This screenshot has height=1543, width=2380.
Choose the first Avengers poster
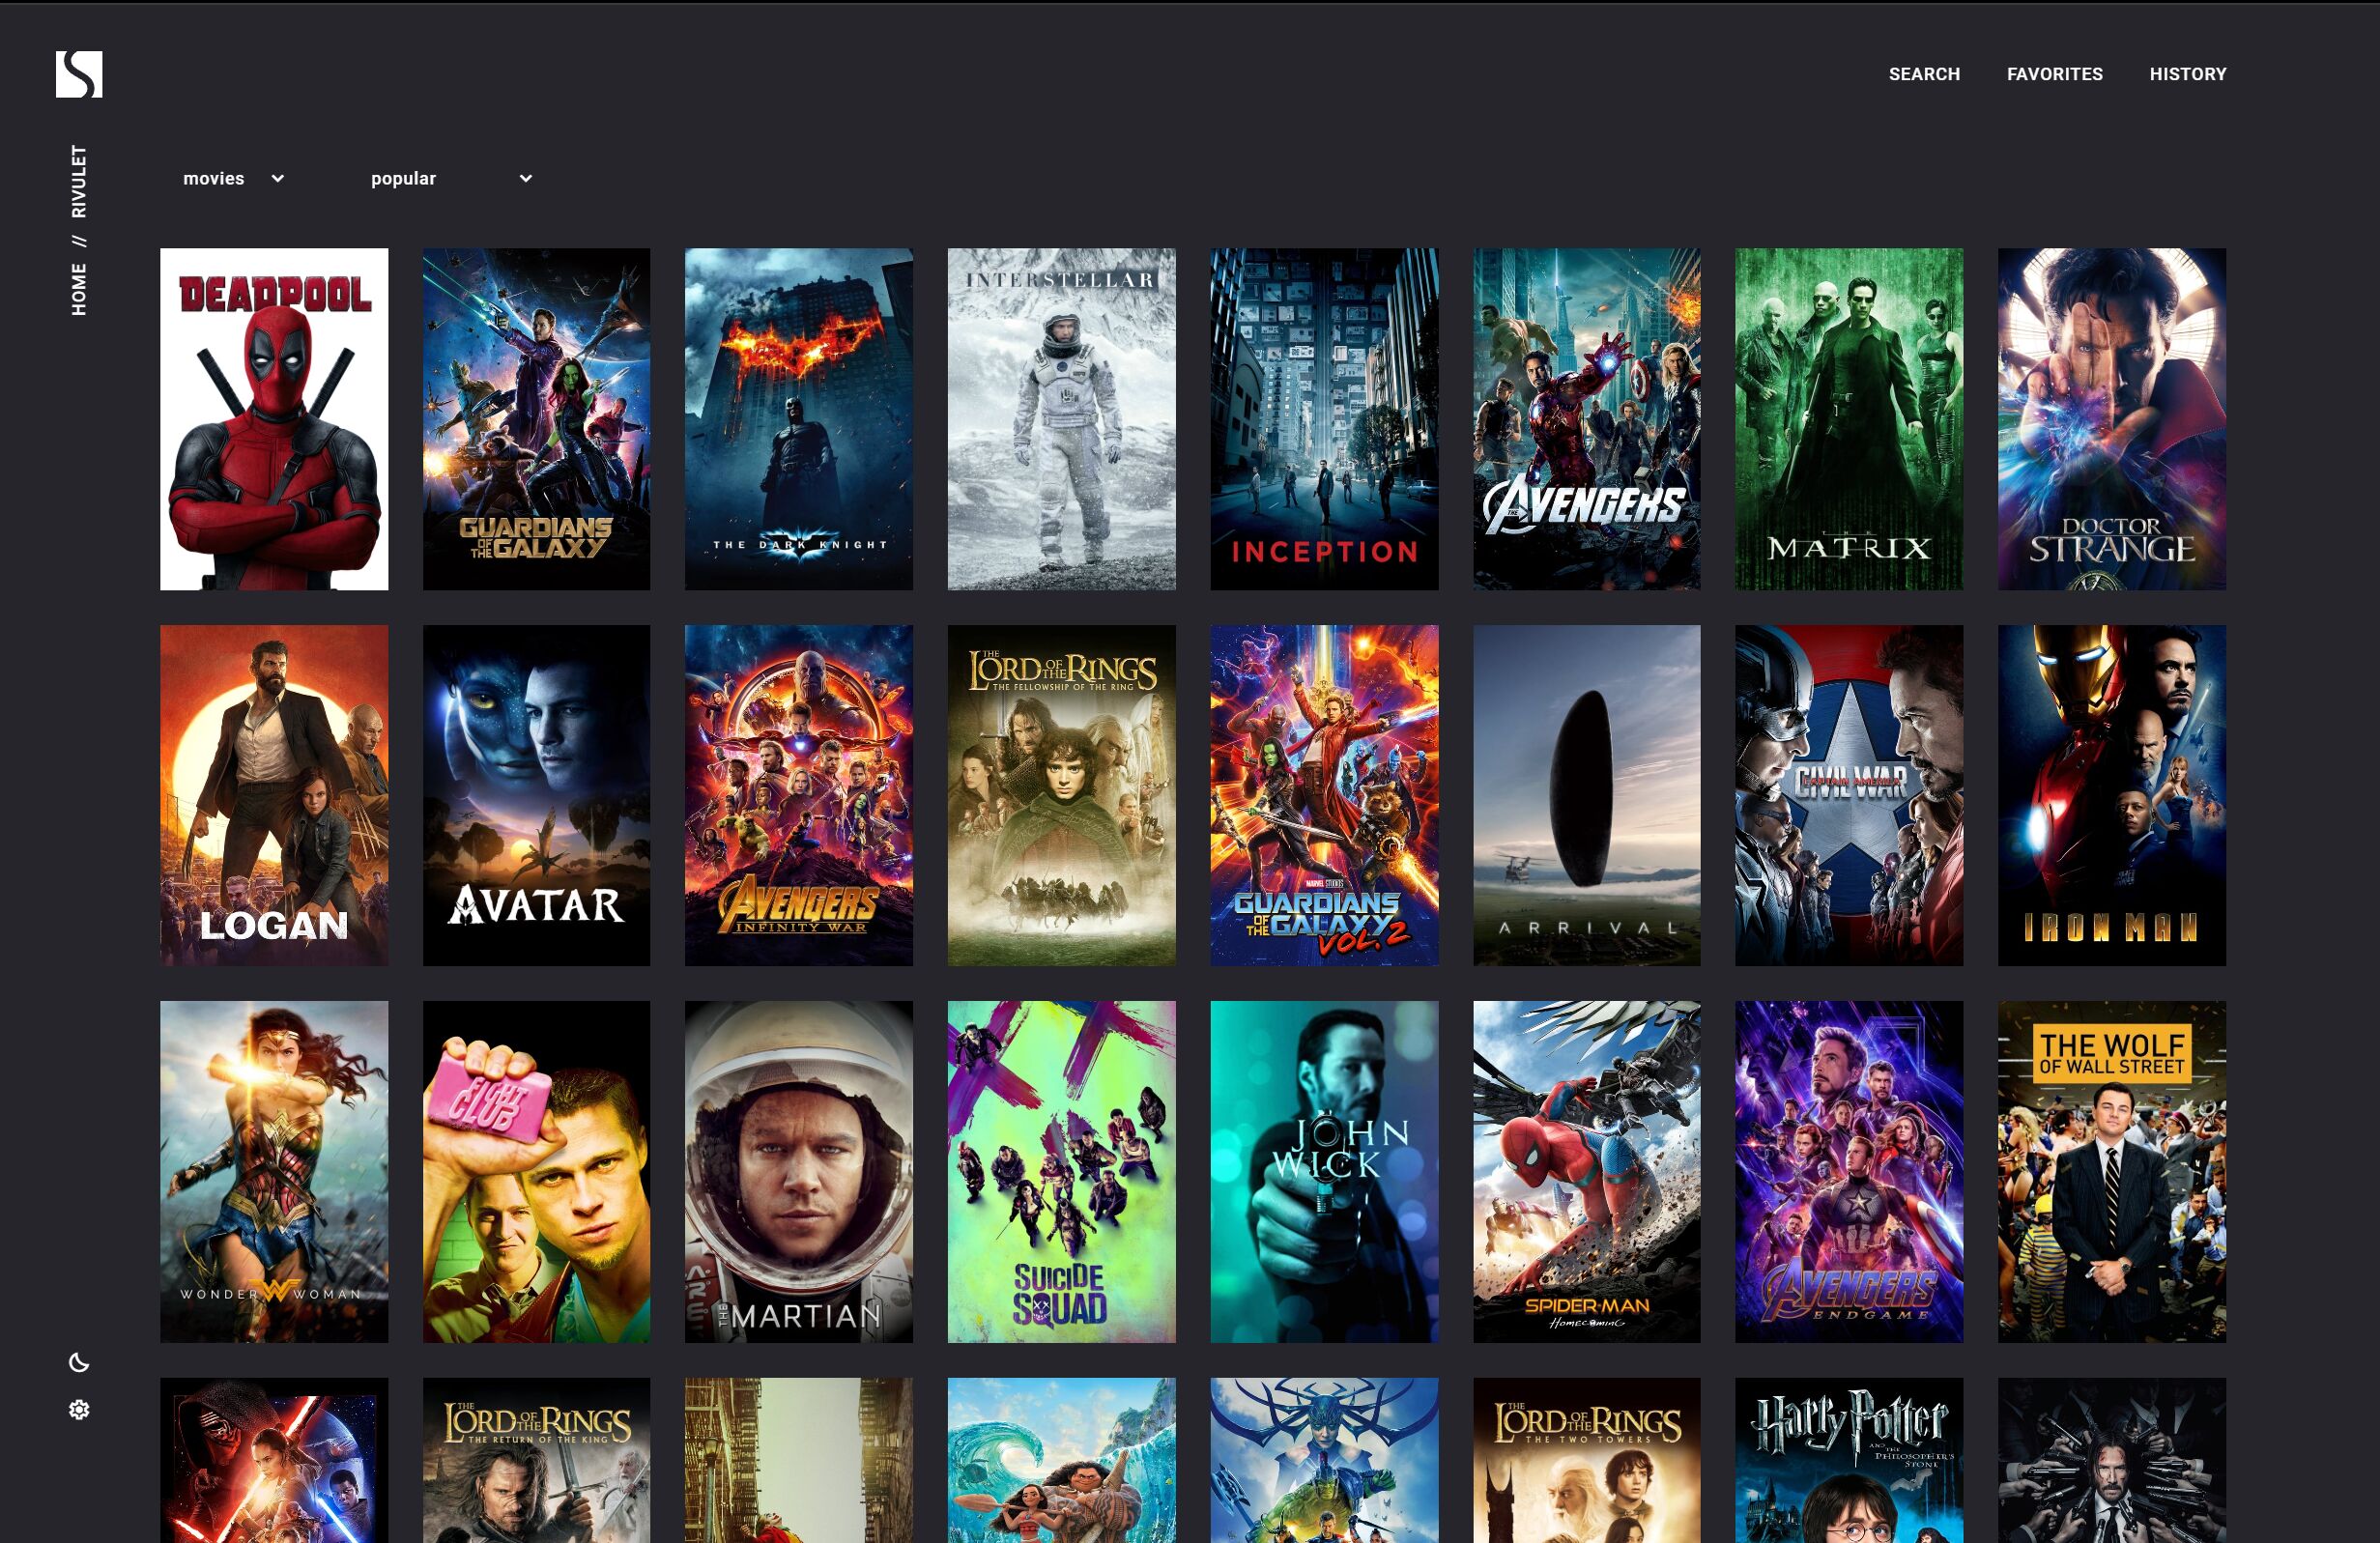pyautogui.click(x=1587, y=419)
